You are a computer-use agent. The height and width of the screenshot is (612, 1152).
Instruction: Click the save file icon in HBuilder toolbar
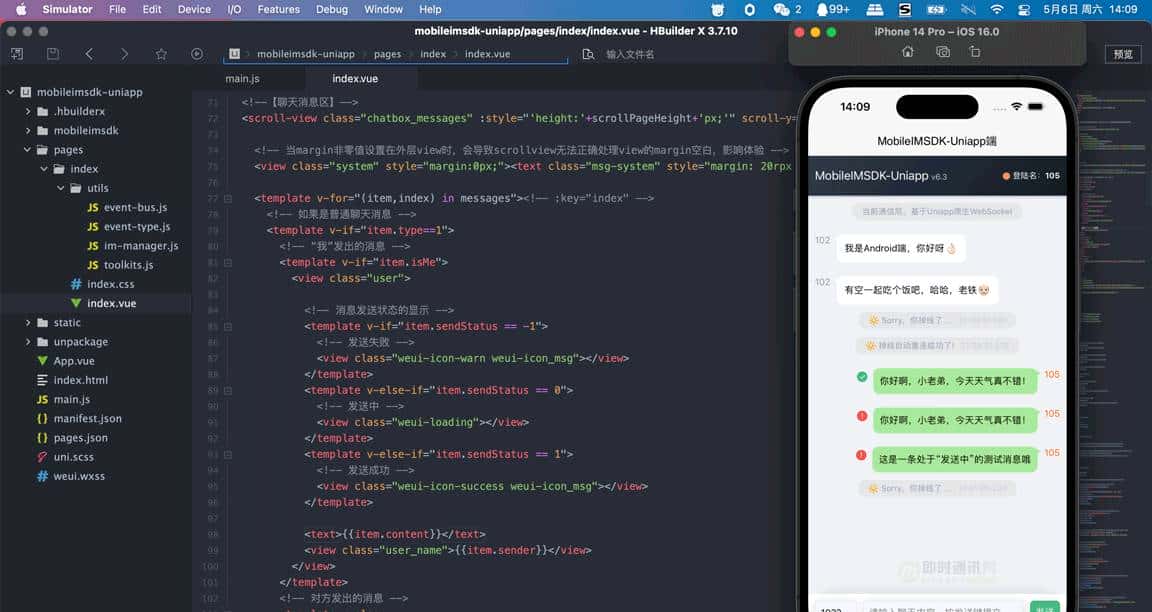point(53,54)
